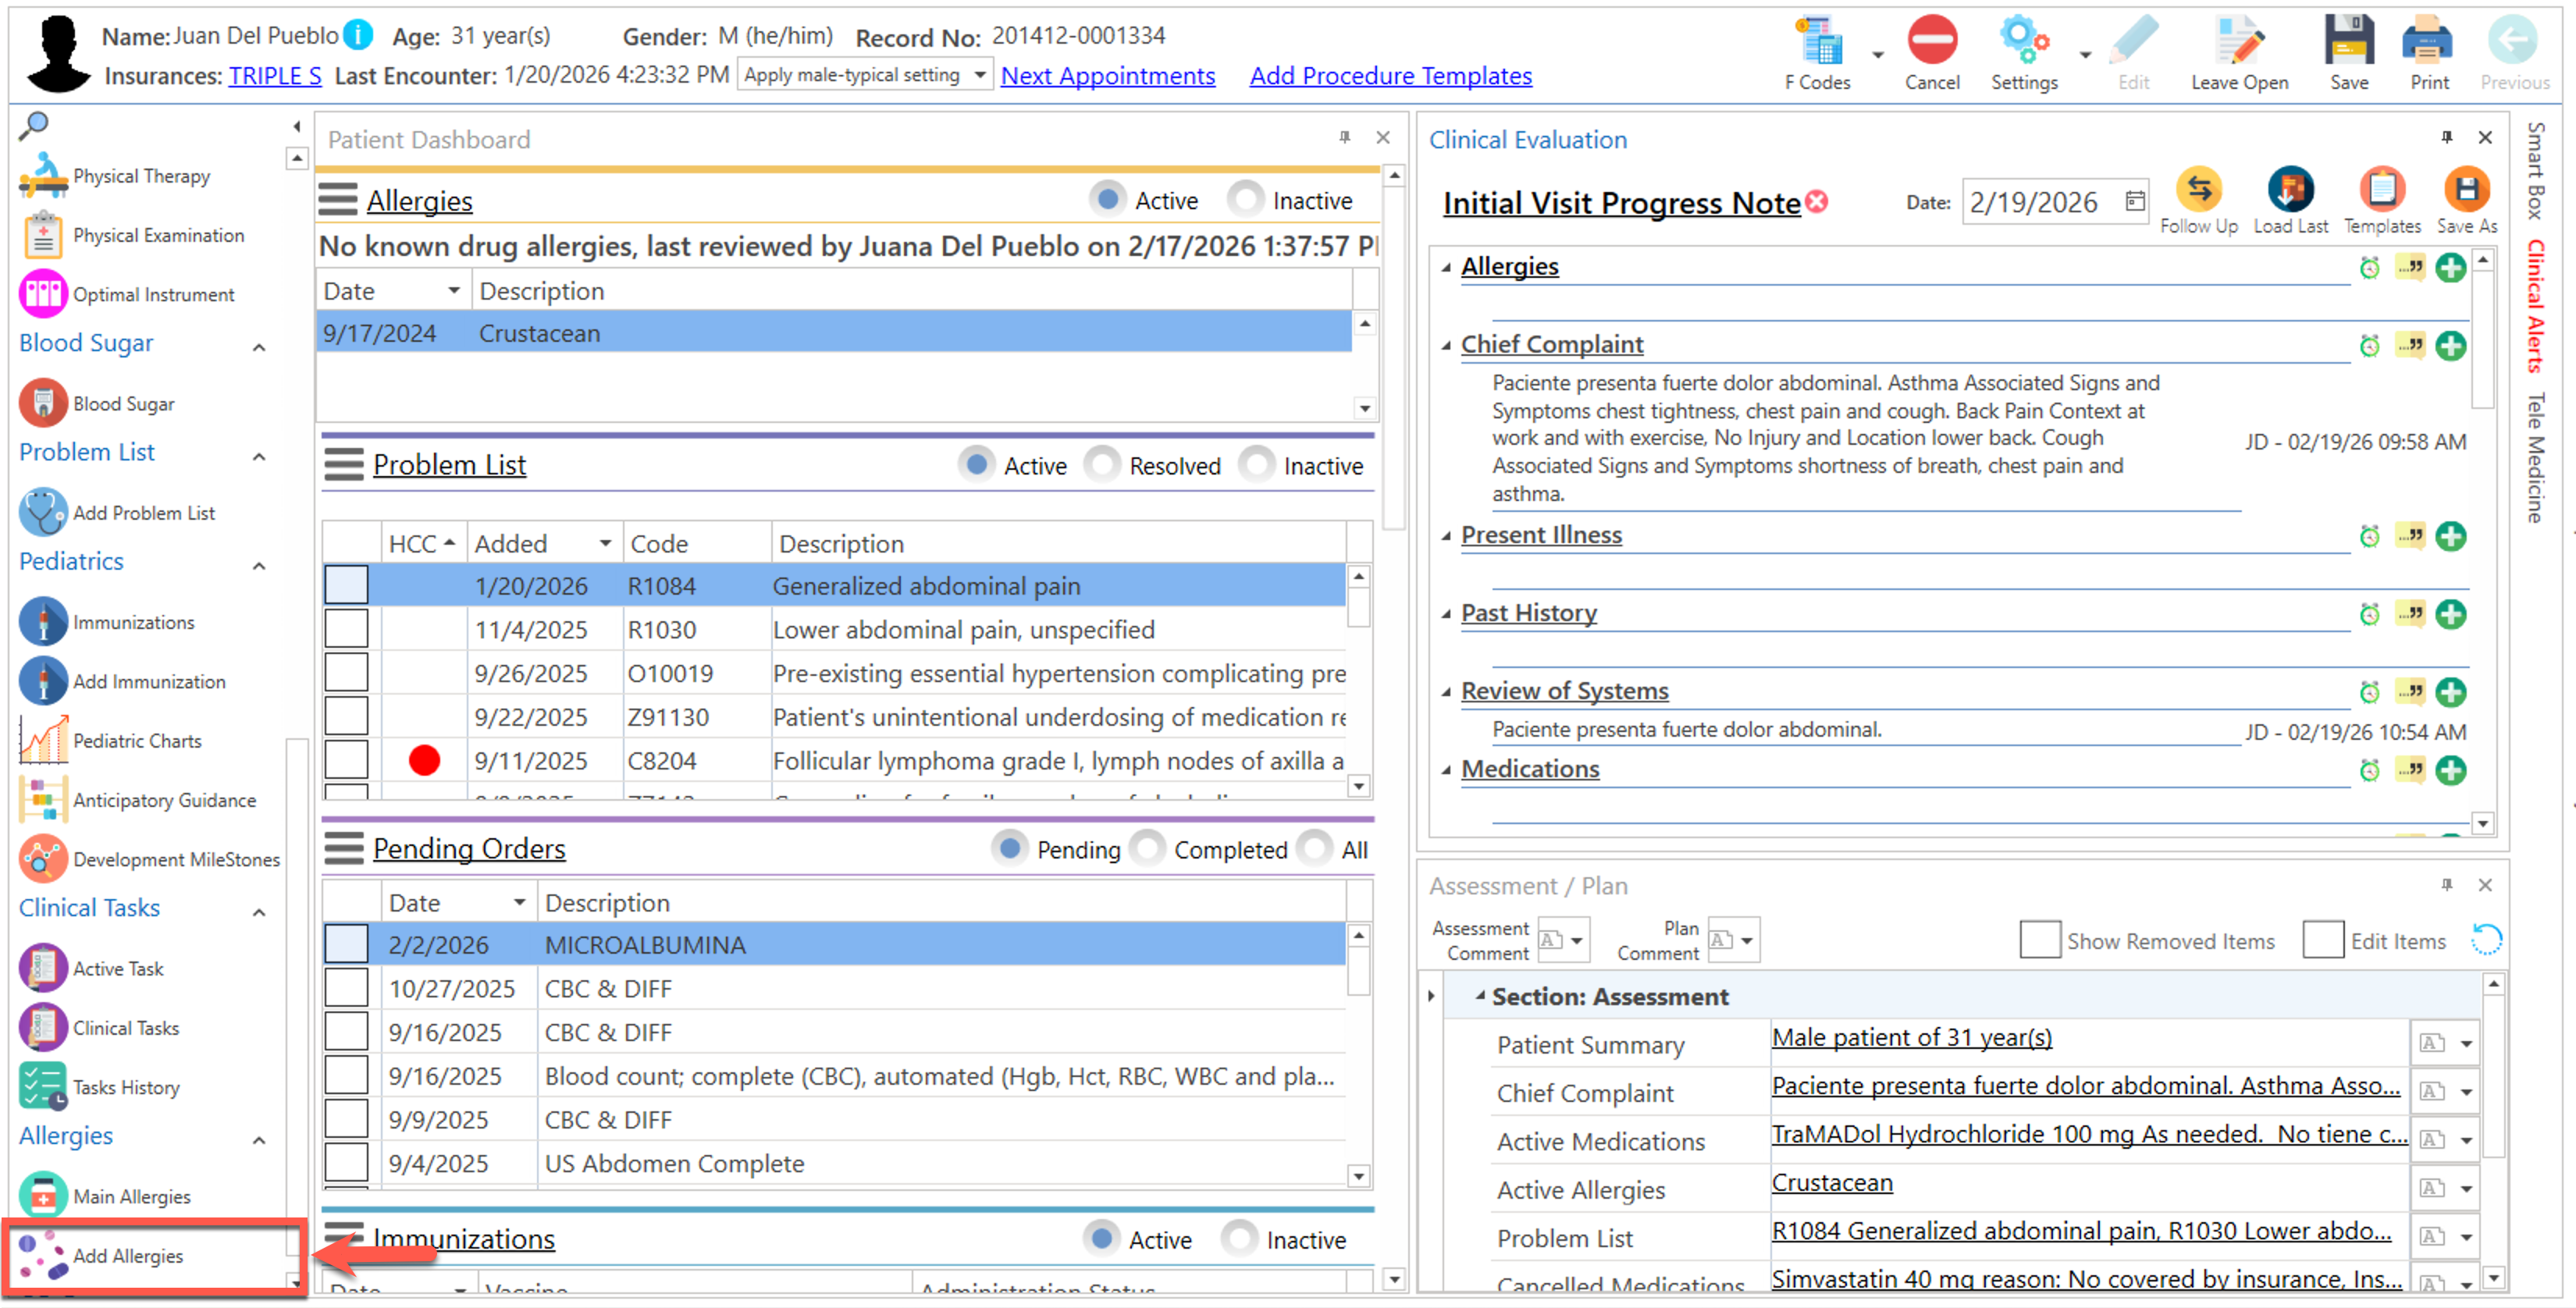
Task: Click the Next Appointments link
Action: pyautogui.click(x=1107, y=76)
